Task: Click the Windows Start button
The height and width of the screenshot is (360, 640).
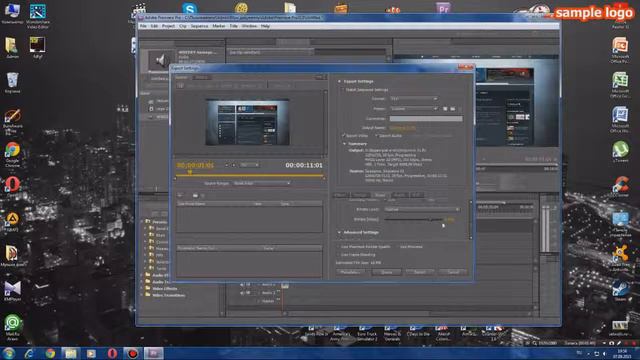Action: pos(9,353)
